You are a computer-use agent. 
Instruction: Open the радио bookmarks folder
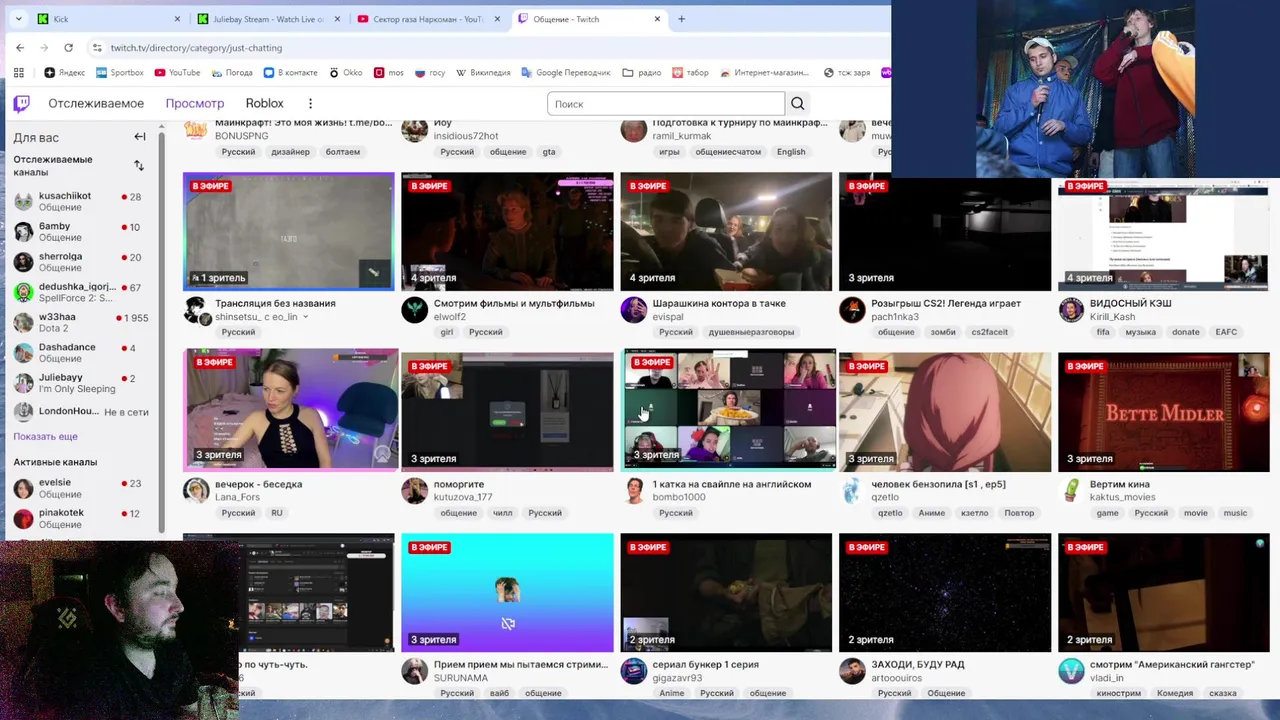[641, 72]
